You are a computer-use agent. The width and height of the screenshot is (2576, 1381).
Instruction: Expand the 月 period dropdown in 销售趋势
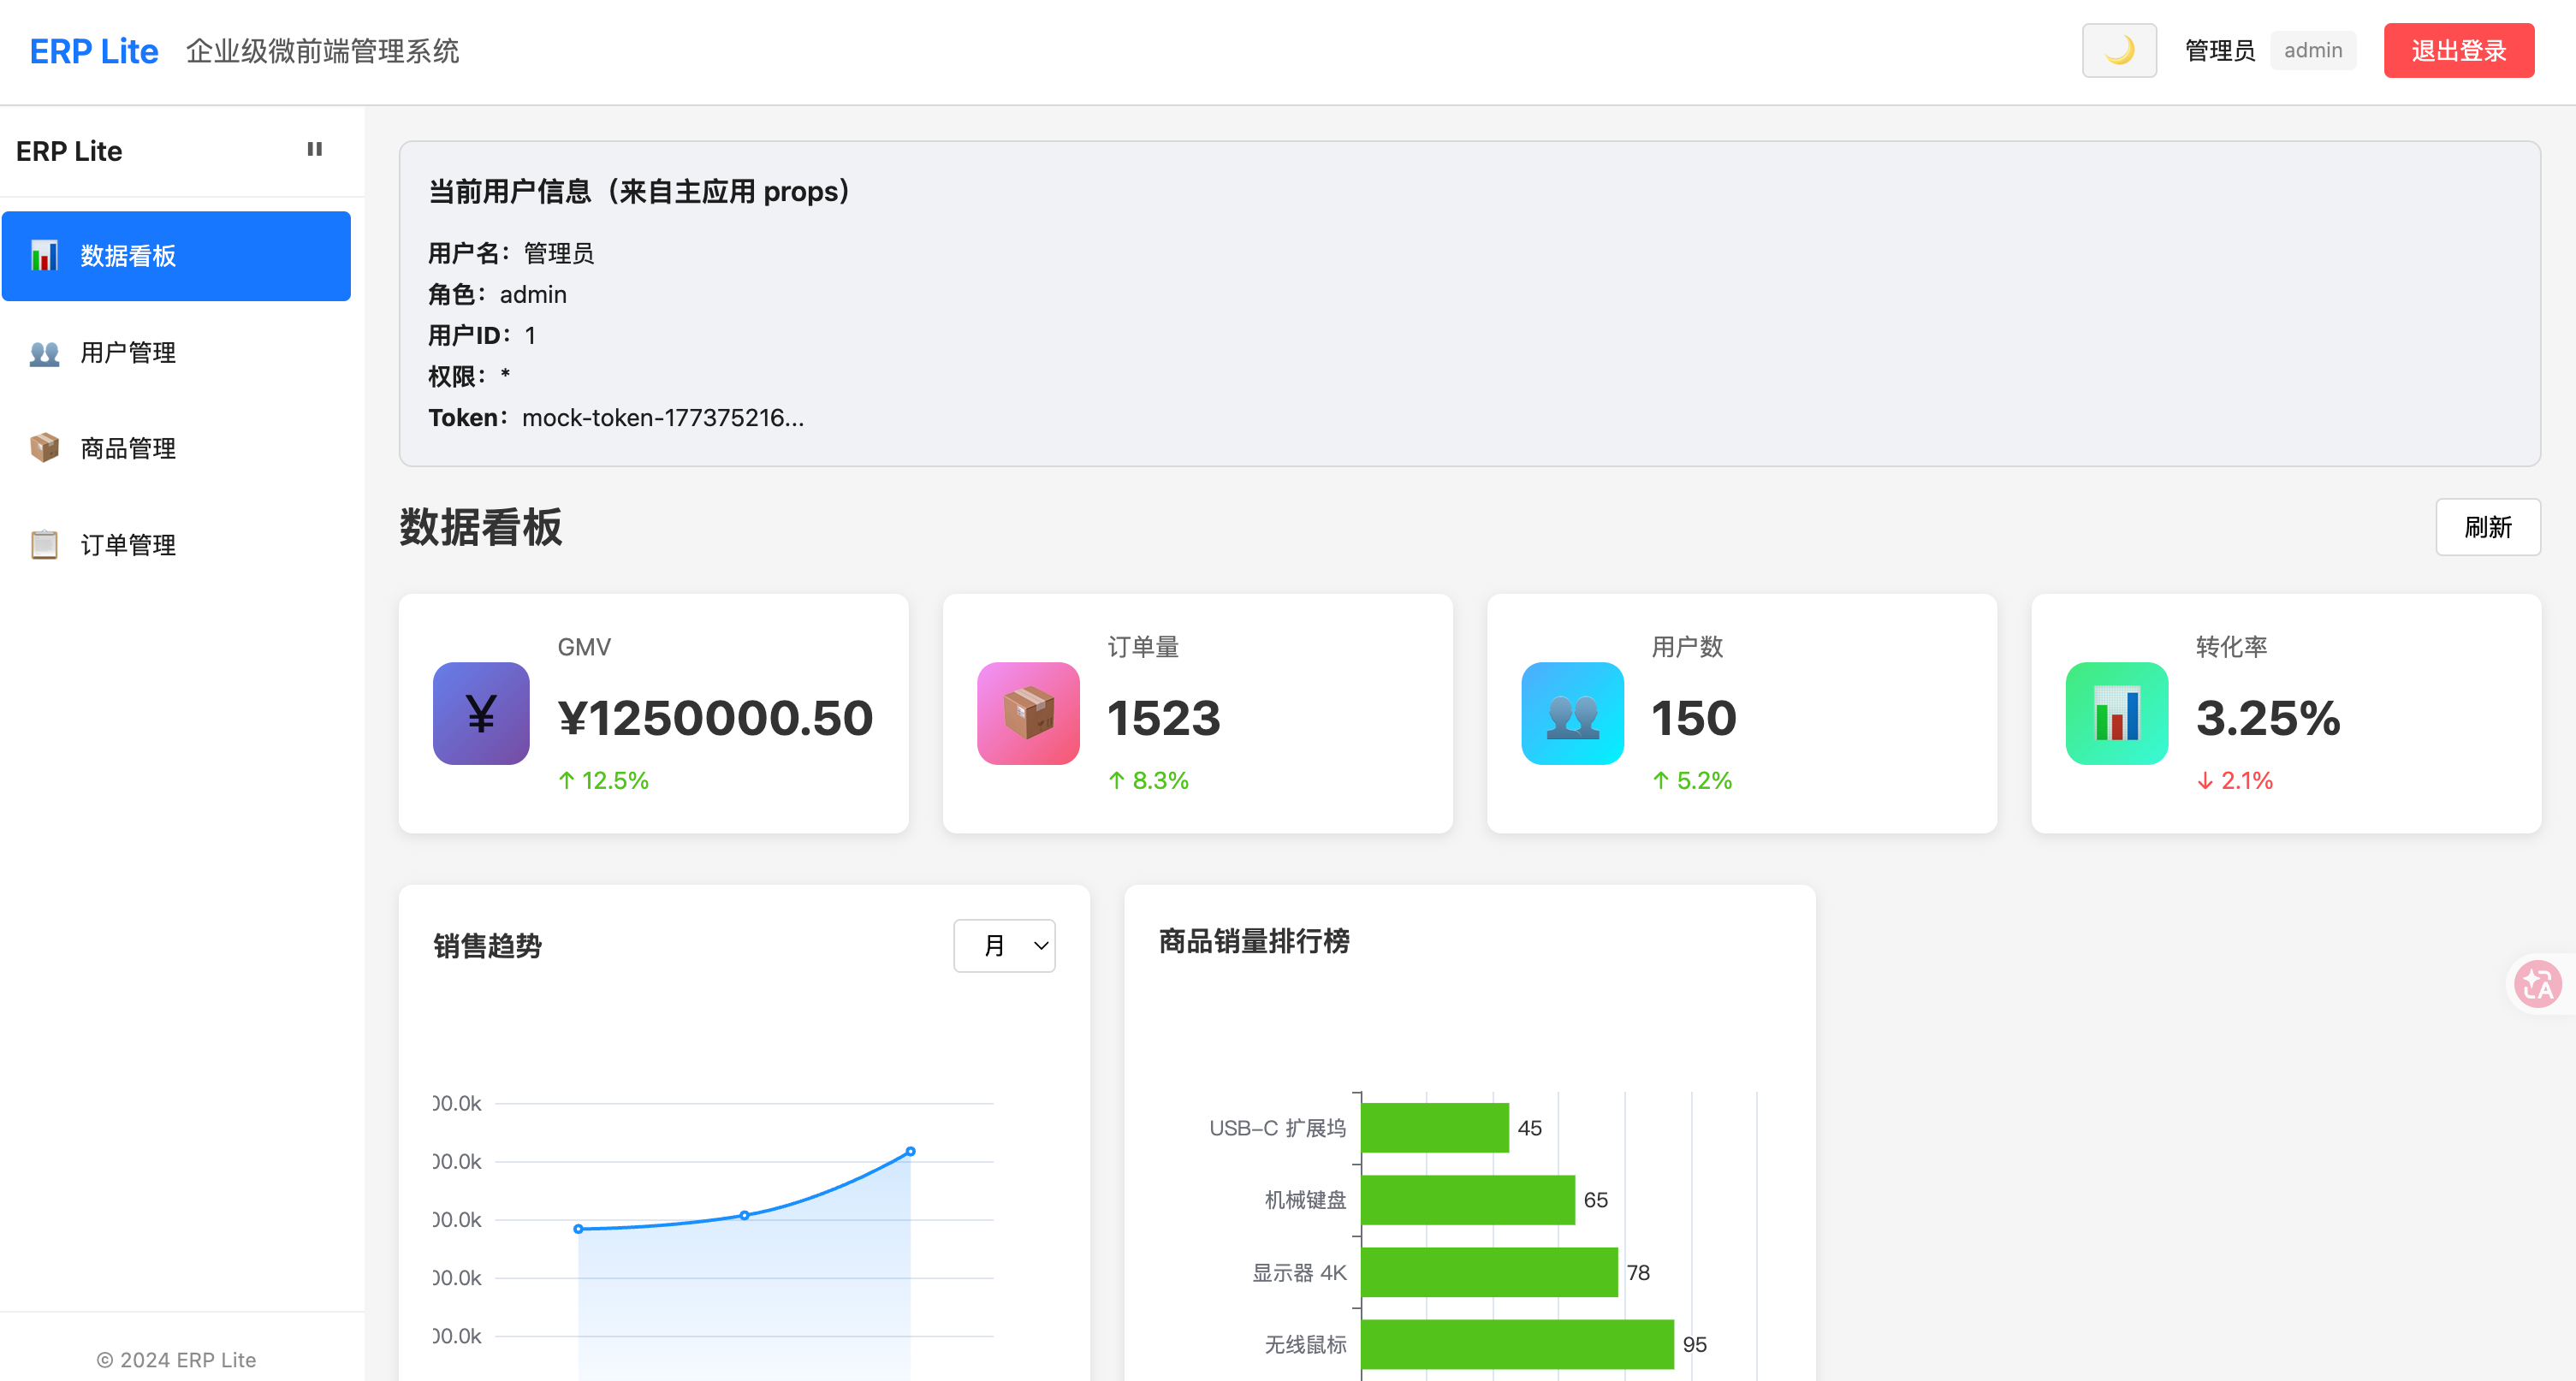(x=1004, y=945)
